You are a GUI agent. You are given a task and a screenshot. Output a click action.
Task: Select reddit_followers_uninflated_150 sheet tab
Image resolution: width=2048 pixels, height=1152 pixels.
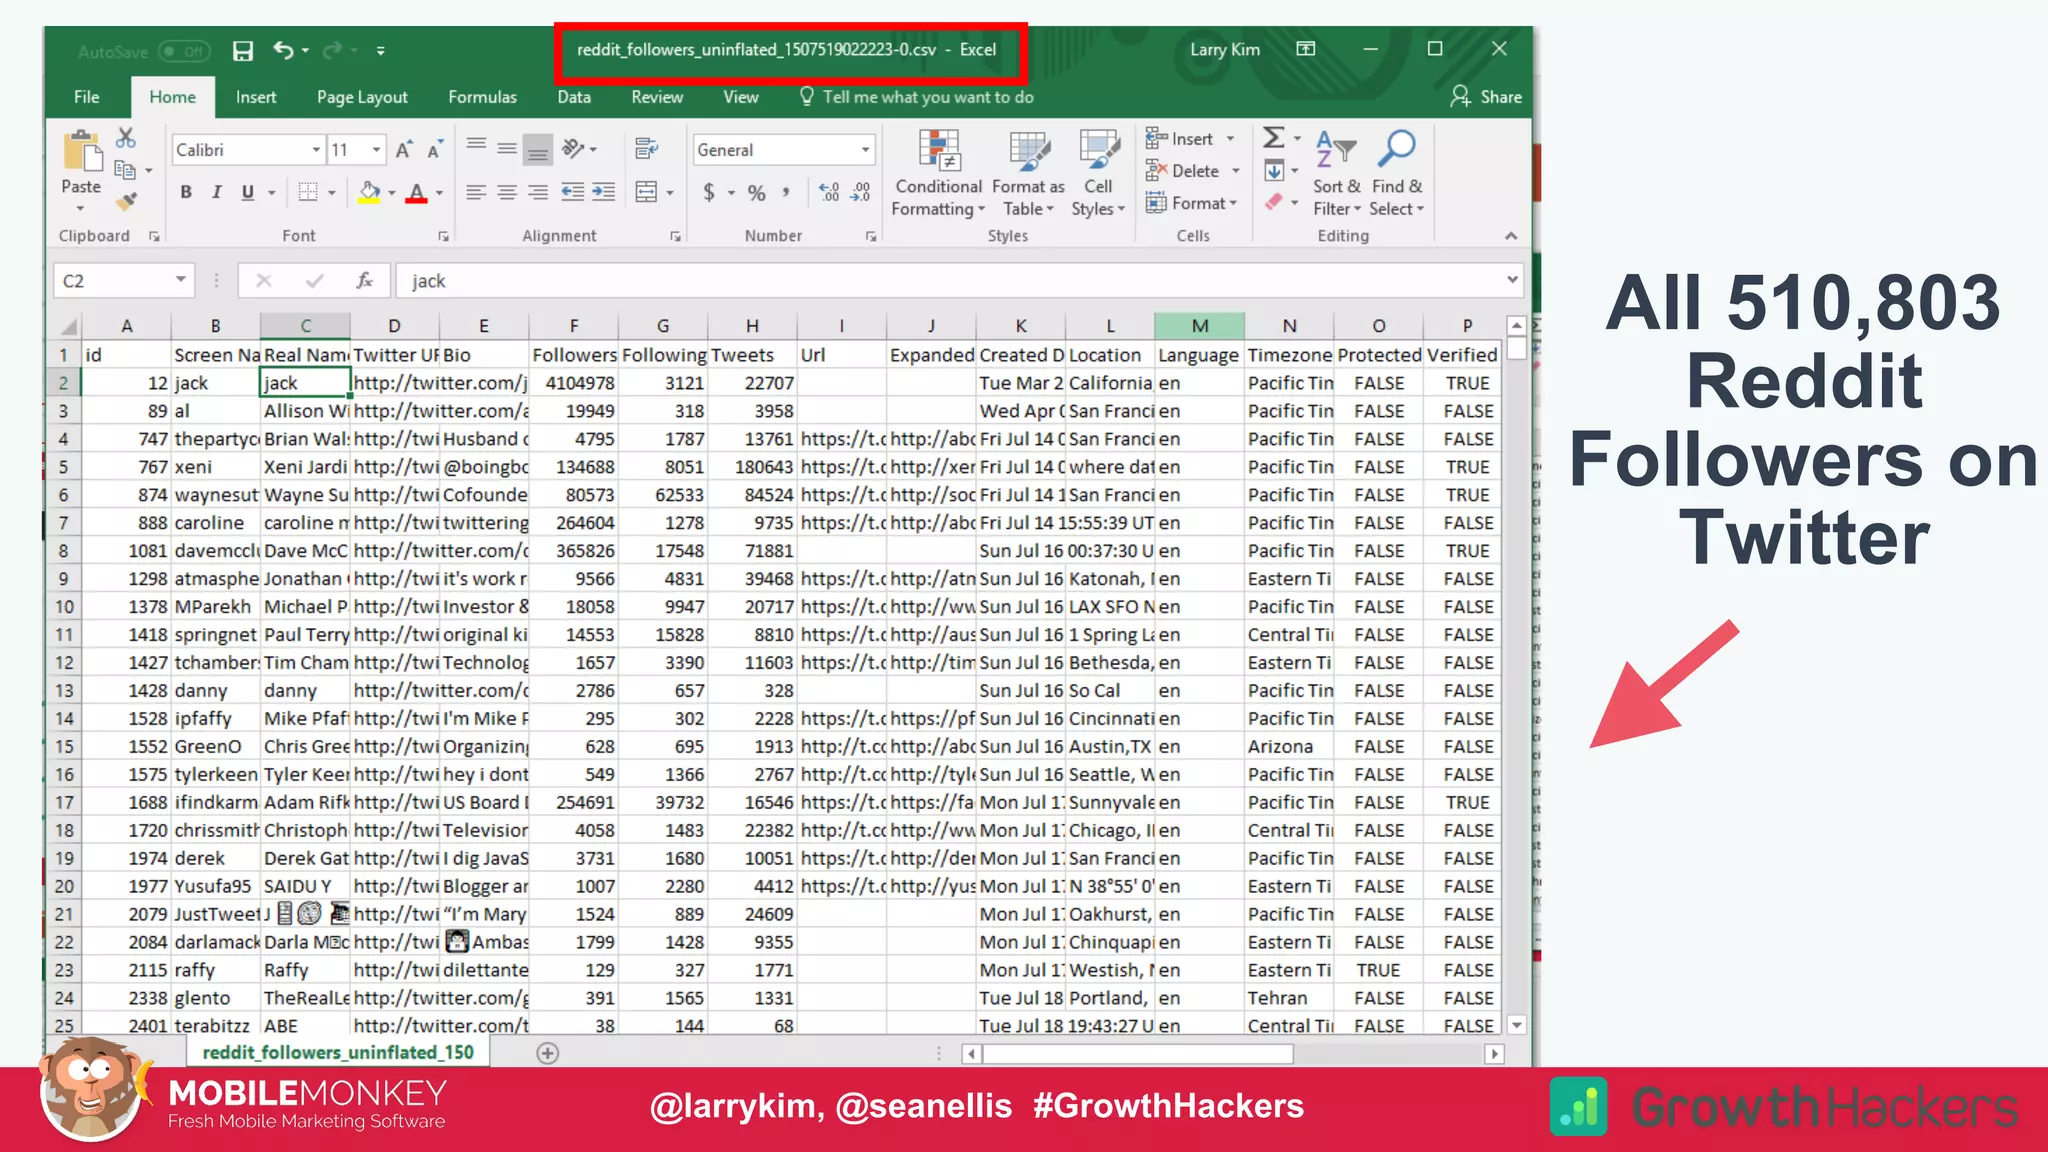[x=338, y=1052]
